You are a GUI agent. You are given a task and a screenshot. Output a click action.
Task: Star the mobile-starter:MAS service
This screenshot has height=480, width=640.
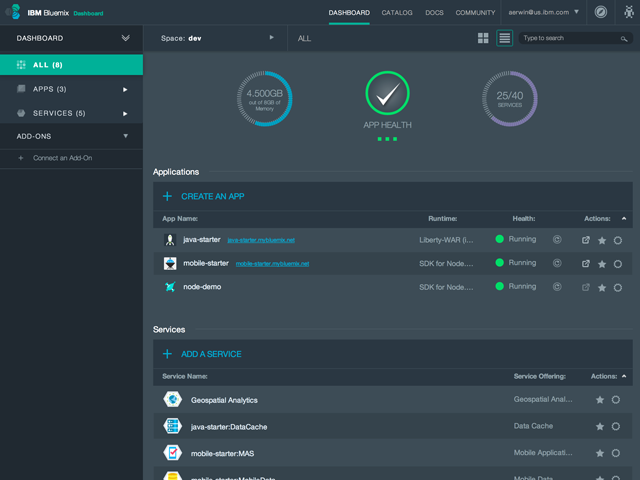tap(600, 453)
